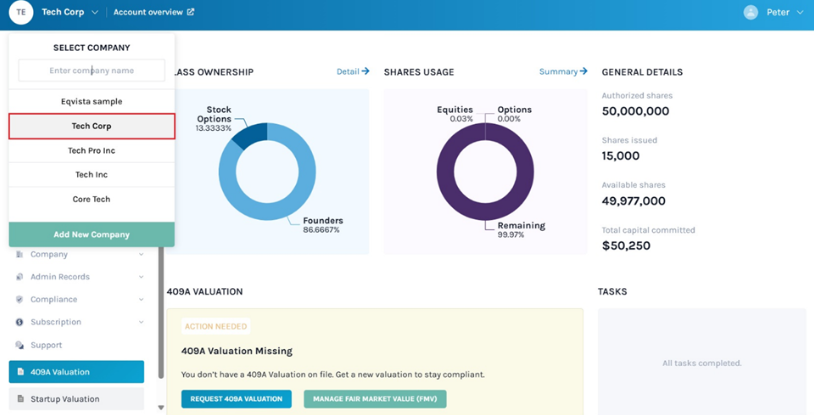Open 409A Valuation sidebar button

(x=76, y=372)
